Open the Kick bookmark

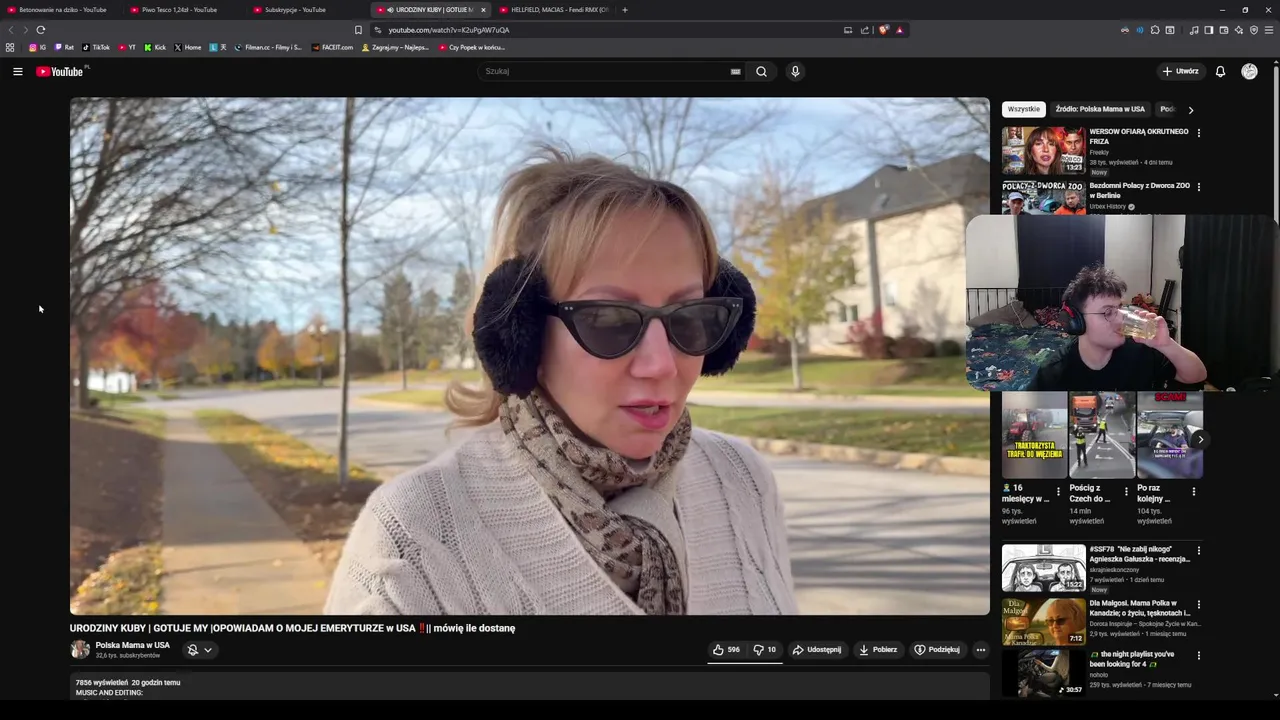tap(155, 47)
